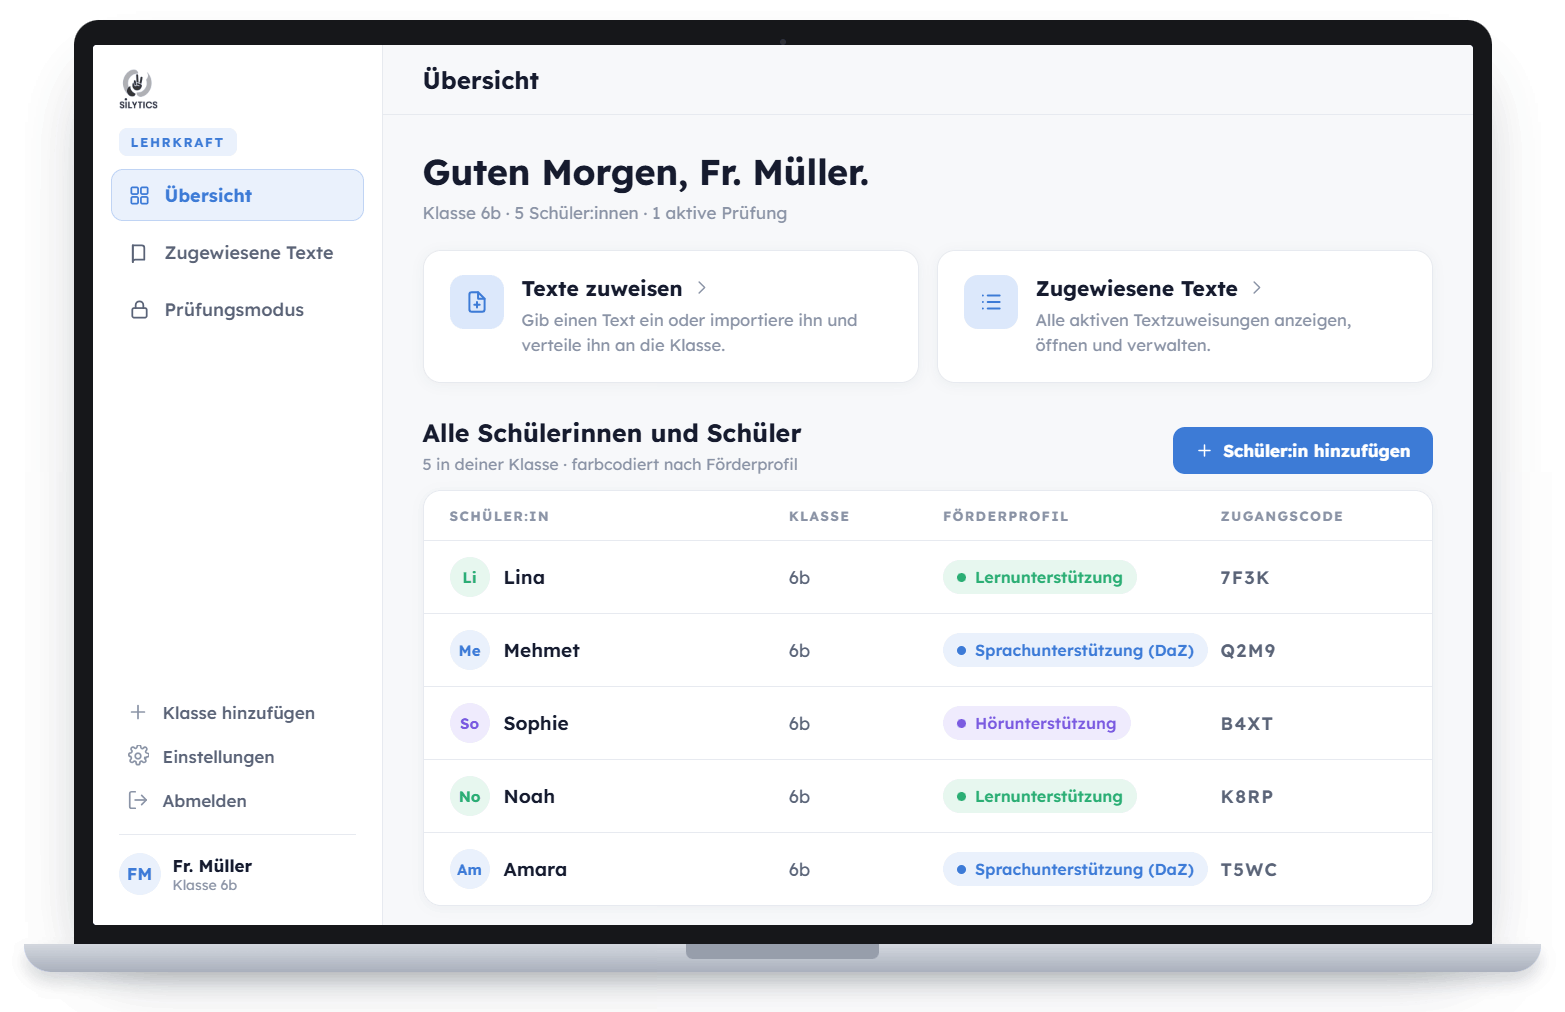Screen dimensions: 1565x1012
Task: Click Amara's Sprachunterstützung (DaZ) badge
Action: click(1075, 869)
